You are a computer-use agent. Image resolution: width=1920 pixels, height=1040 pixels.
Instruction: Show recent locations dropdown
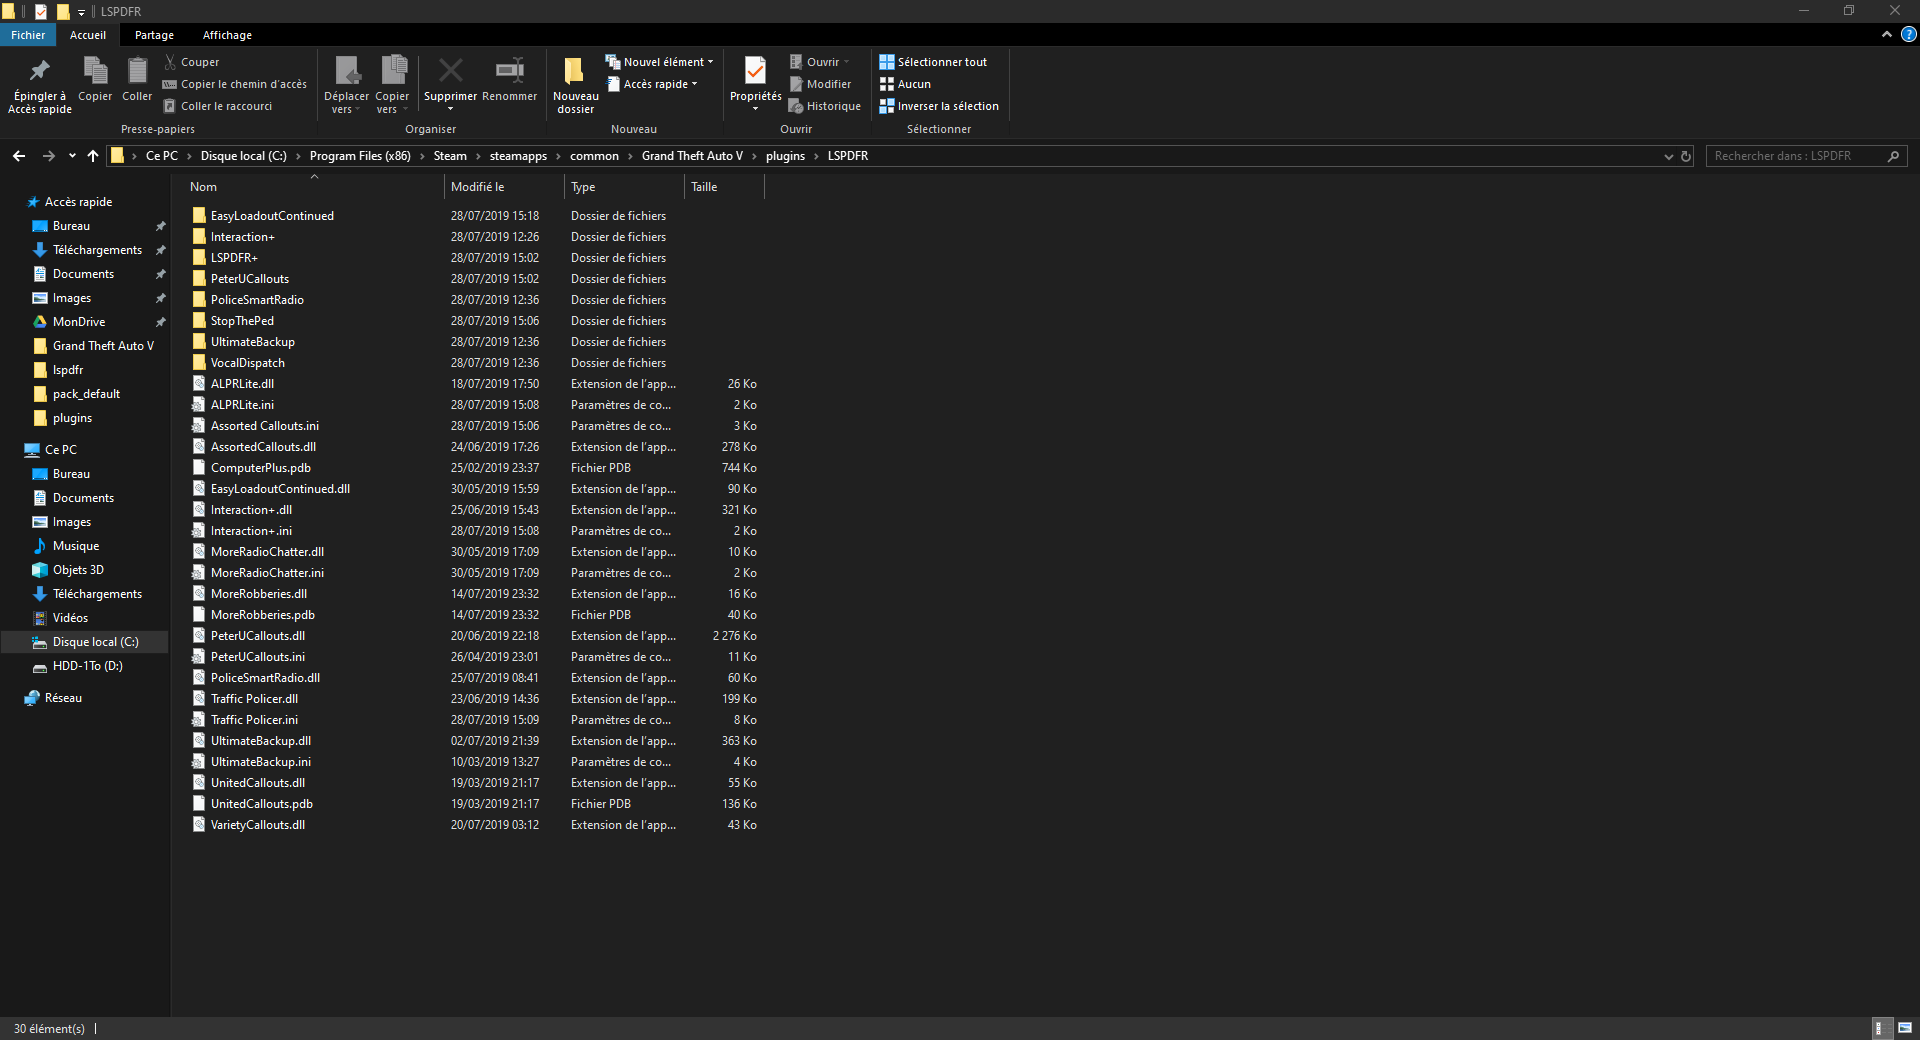(72, 156)
